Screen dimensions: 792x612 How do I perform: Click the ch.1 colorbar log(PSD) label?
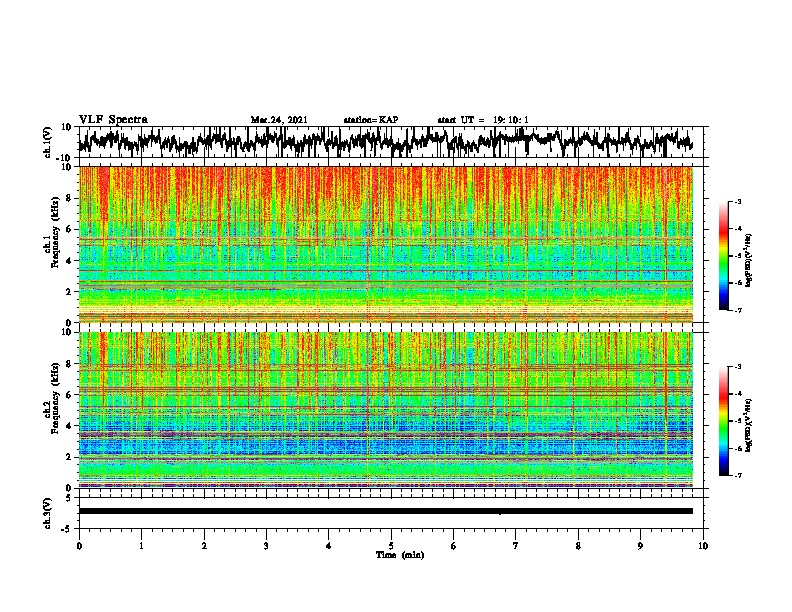pyautogui.click(x=748, y=261)
